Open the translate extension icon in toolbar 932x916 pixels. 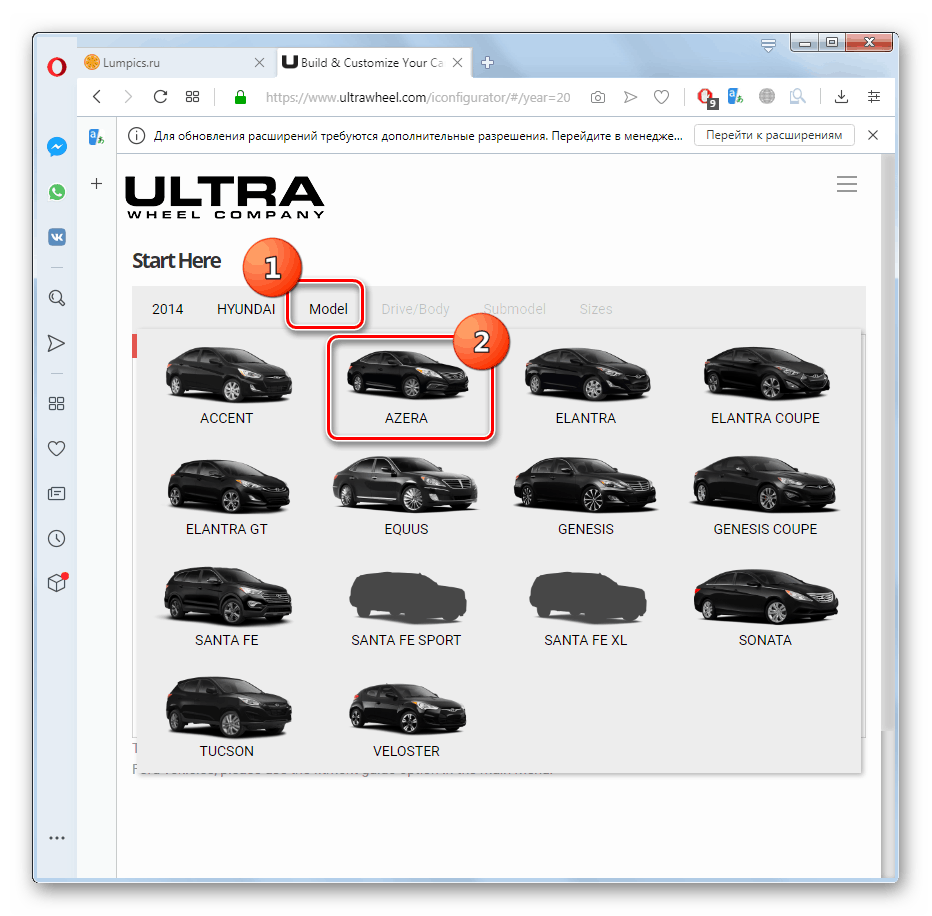(734, 97)
